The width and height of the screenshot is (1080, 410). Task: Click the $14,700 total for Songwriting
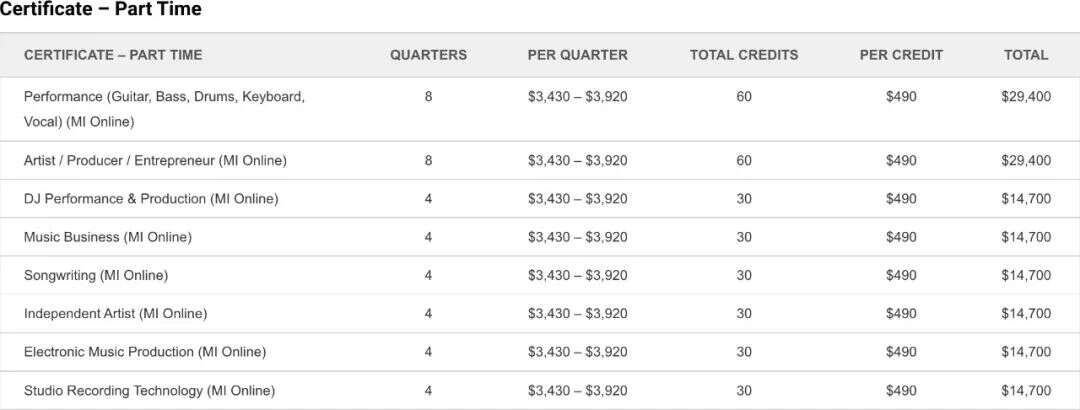tap(1026, 275)
